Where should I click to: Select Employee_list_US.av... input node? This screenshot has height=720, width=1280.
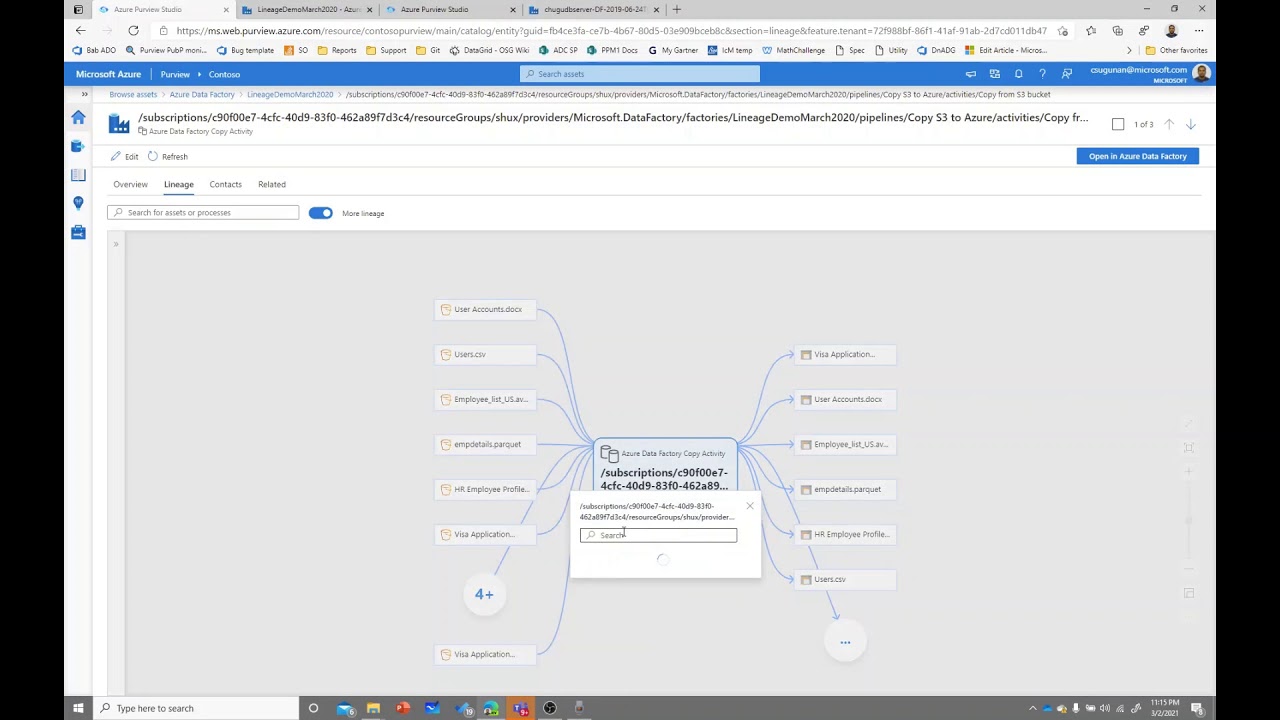(x=486, y=399)
